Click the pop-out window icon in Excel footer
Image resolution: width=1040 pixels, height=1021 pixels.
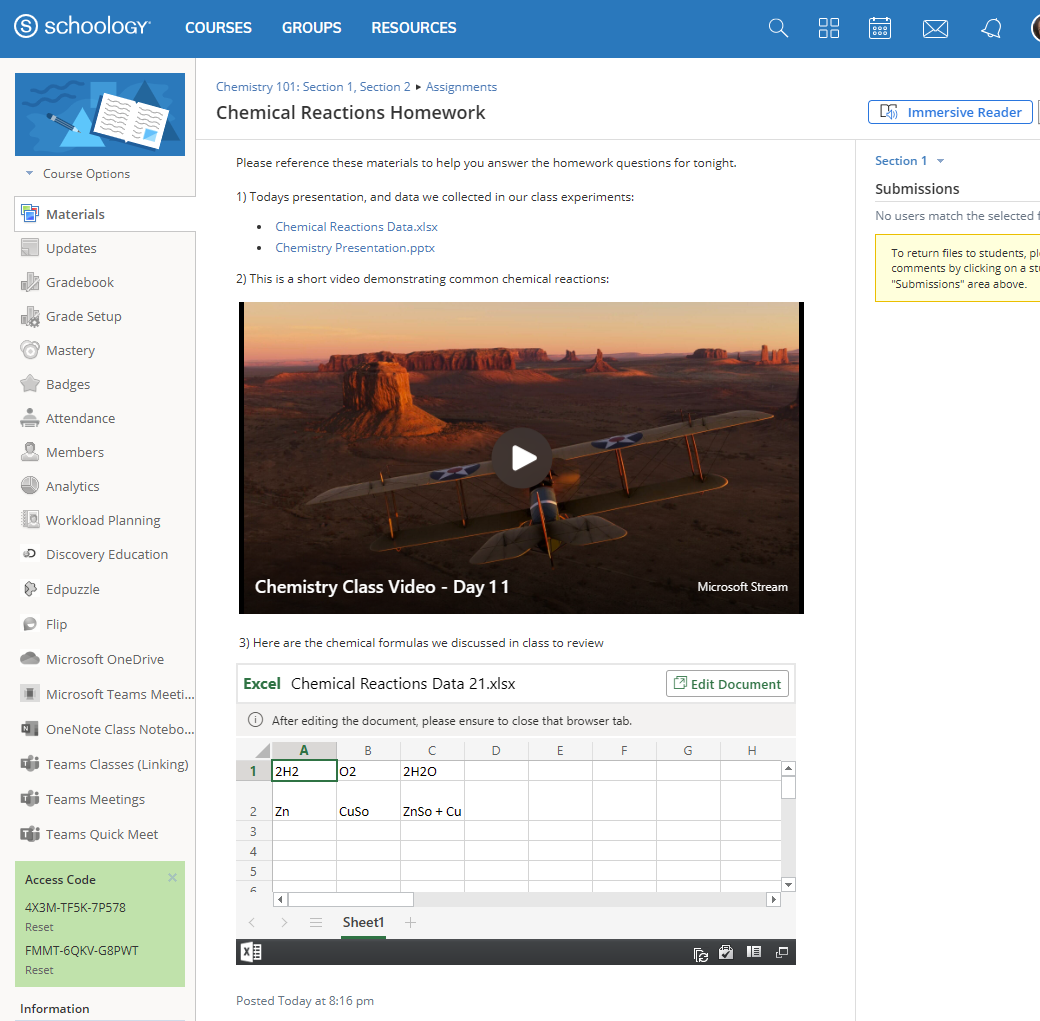(x=782, y=952)
